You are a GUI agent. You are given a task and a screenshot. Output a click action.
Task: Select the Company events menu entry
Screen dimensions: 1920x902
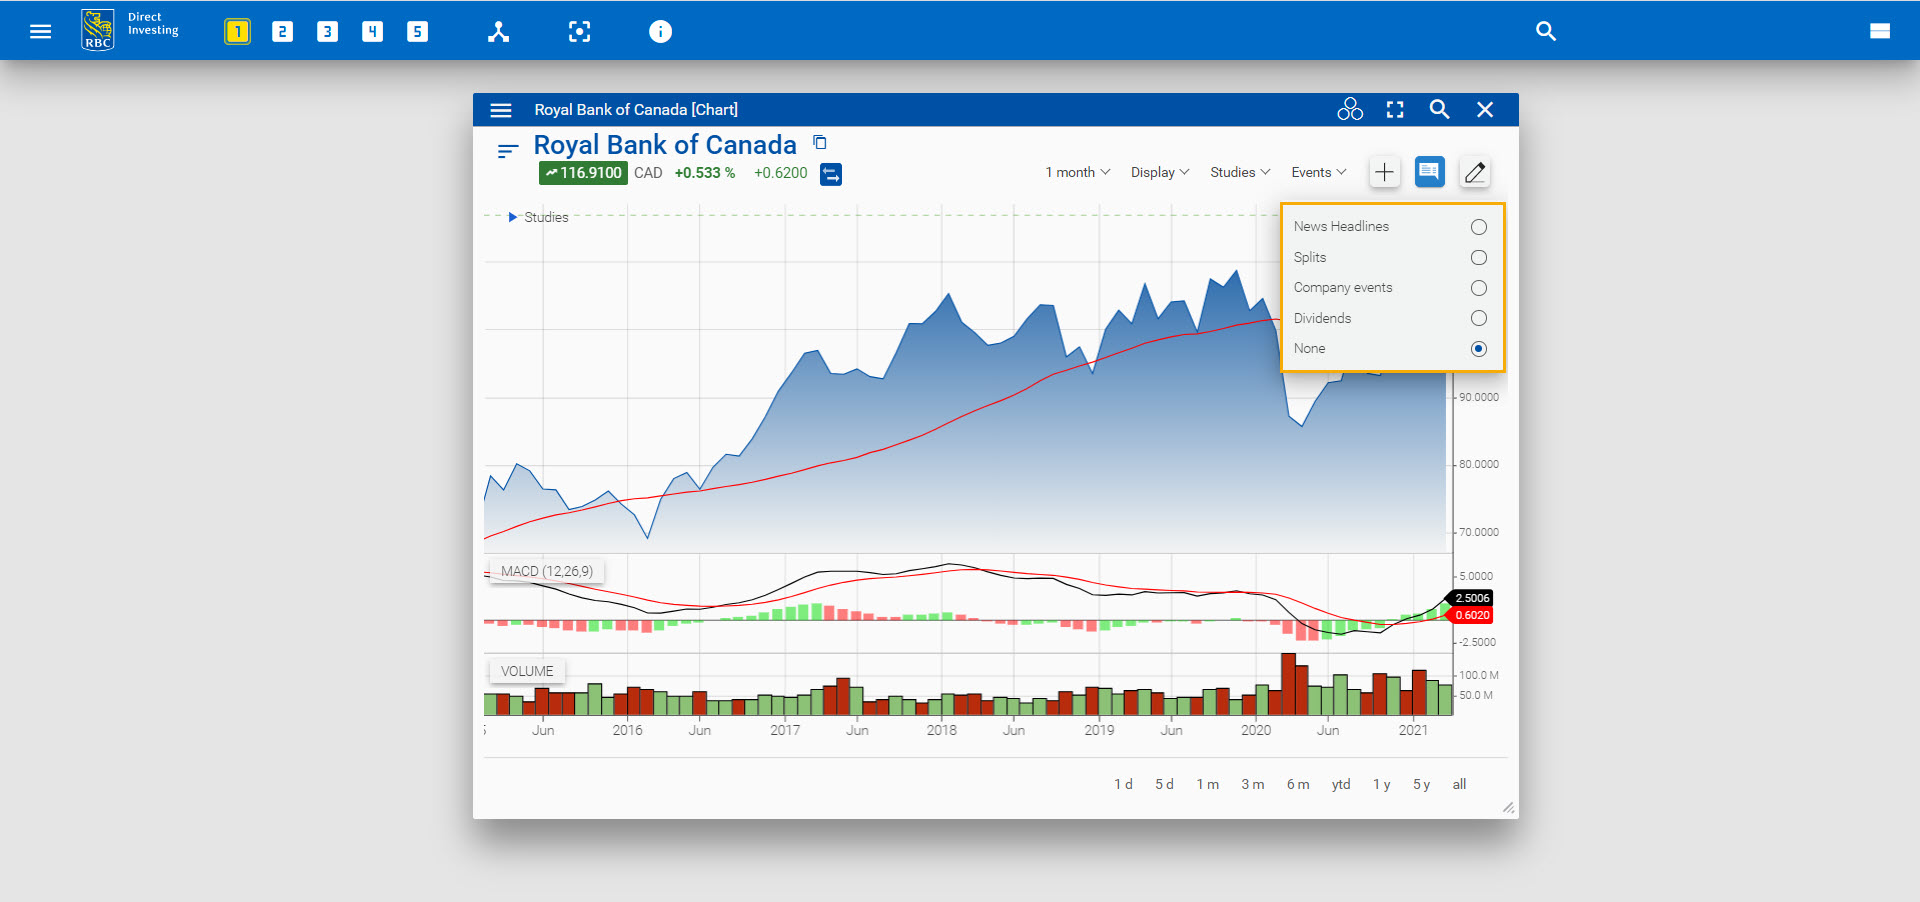click(1342, 288)
